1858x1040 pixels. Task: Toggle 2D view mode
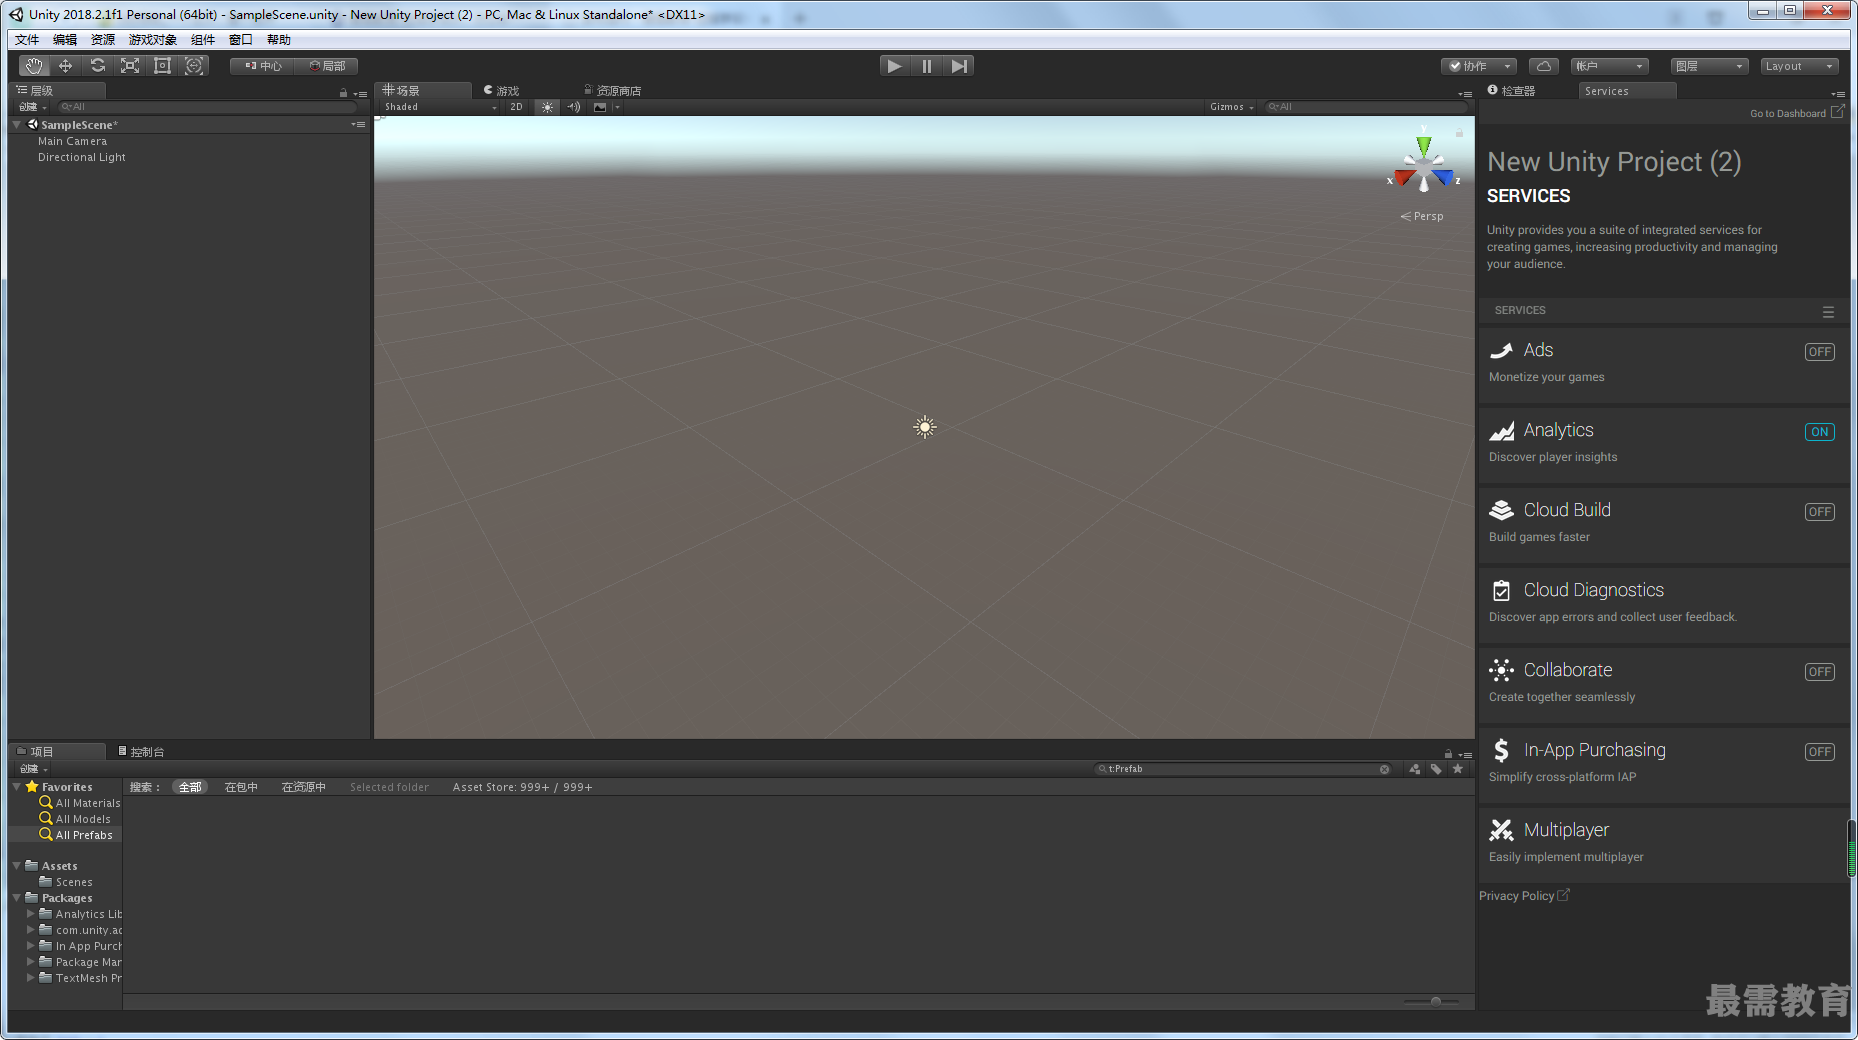point(516,107)
